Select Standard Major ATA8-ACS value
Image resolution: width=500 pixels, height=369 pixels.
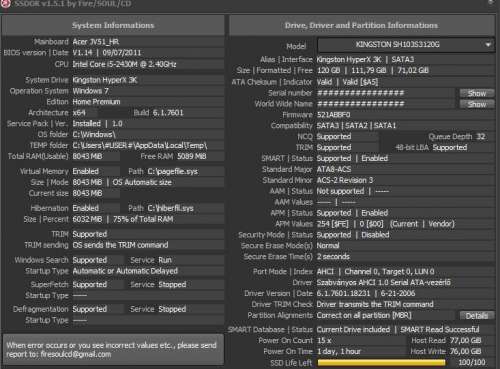(334, 169)
